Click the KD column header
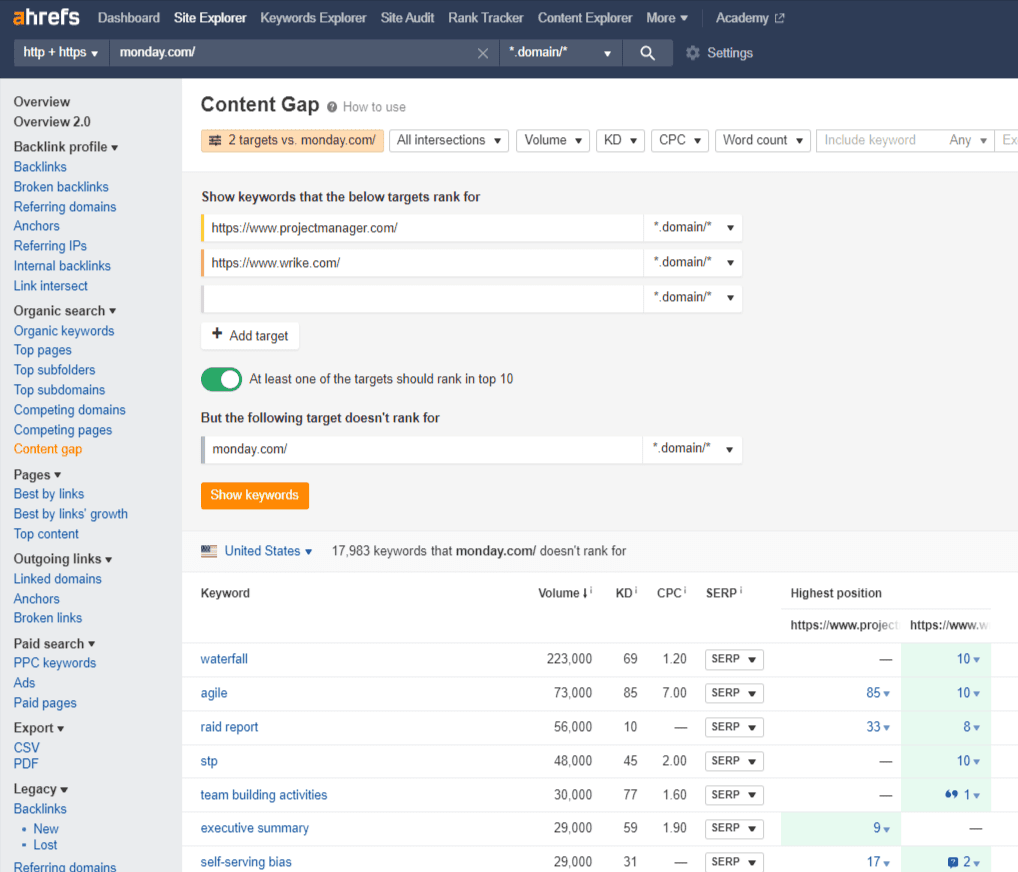The image size is (1018, 872). click(626, 593)
